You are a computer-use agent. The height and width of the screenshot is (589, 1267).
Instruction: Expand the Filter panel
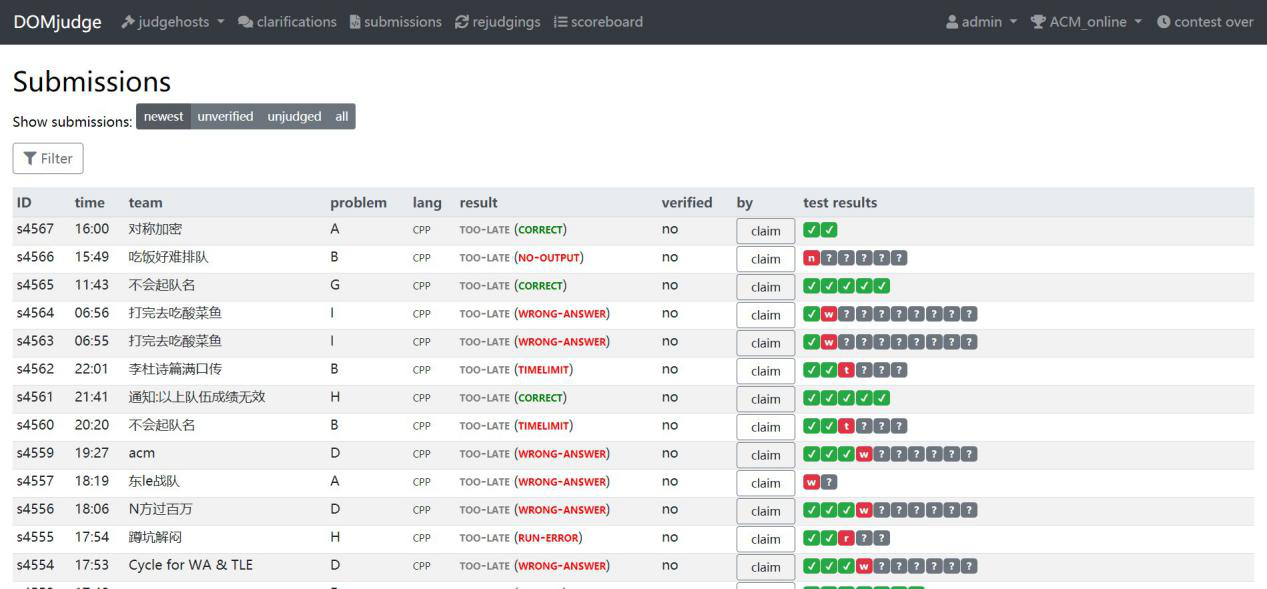[x=48, y=158]
